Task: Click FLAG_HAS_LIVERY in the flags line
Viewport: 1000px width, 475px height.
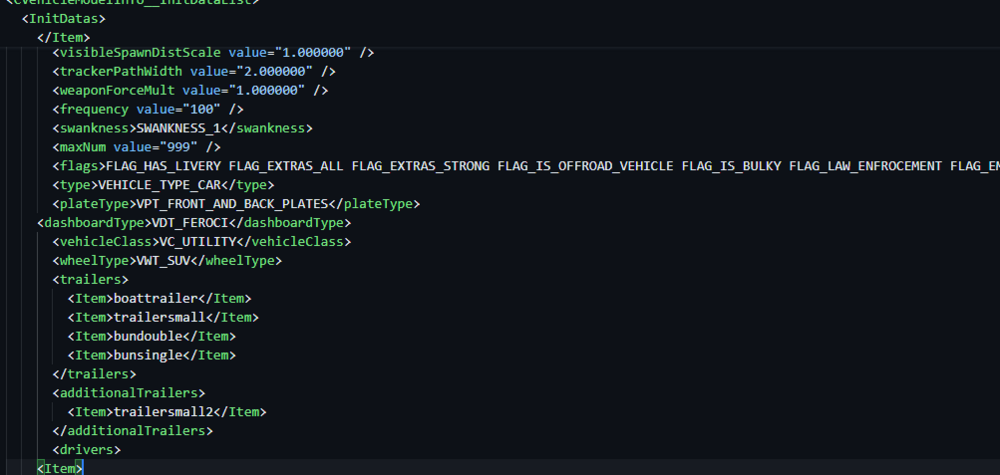Action: click(x=163, y=166)
